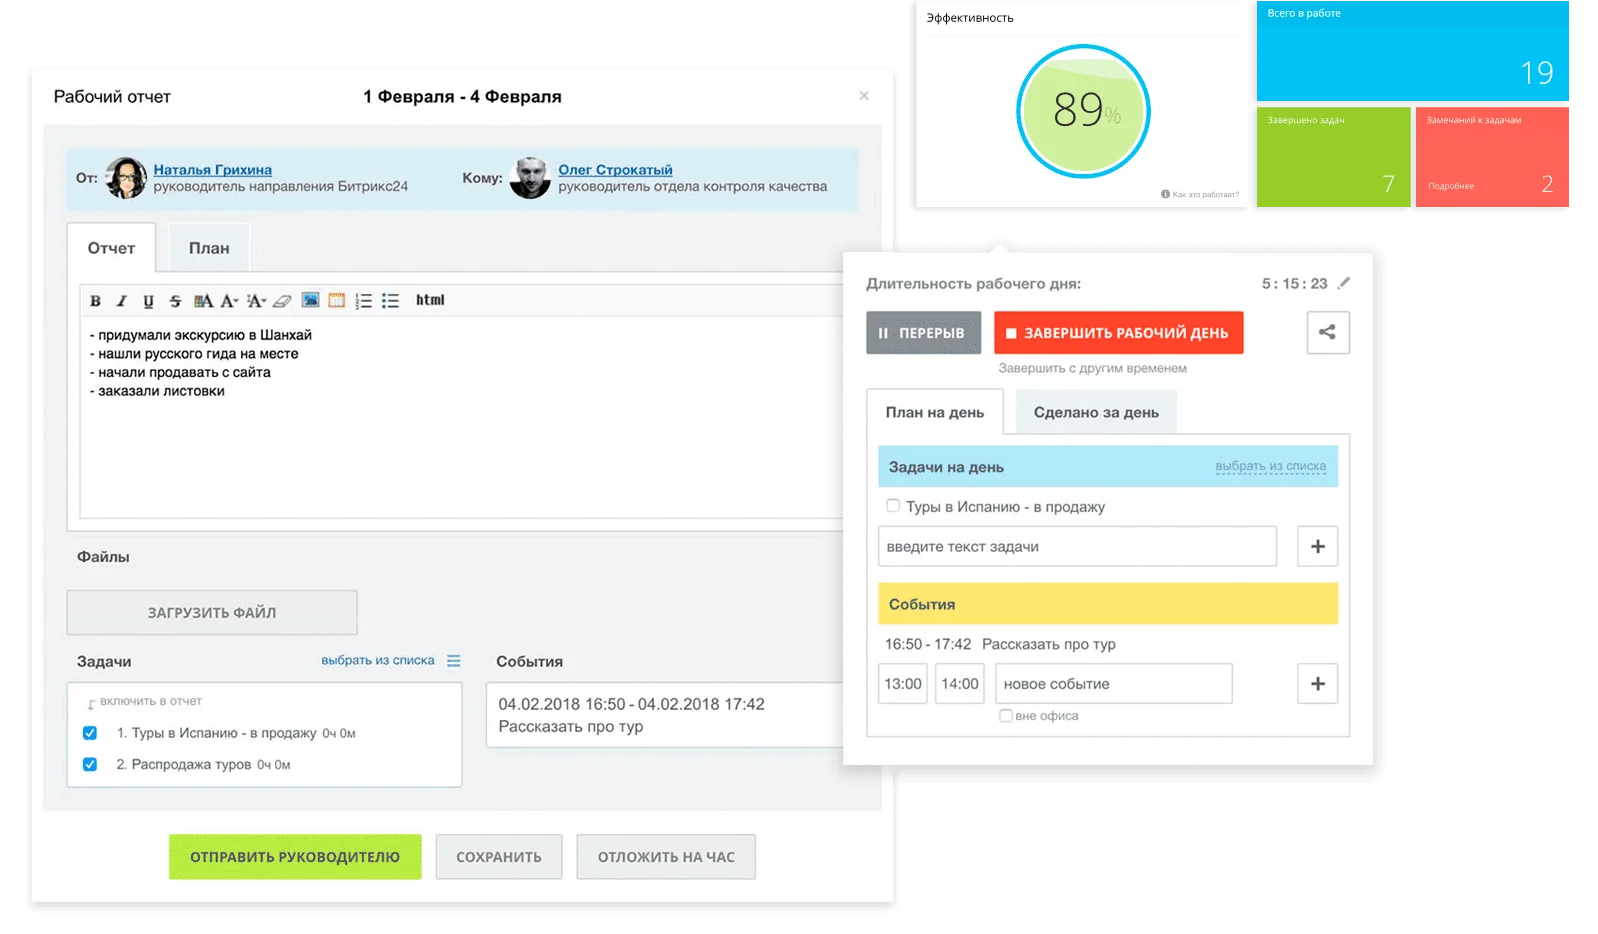Enable the 'вне офиса' checkbox
This screenshot has height=934, width=1598.
(1006, 716)
